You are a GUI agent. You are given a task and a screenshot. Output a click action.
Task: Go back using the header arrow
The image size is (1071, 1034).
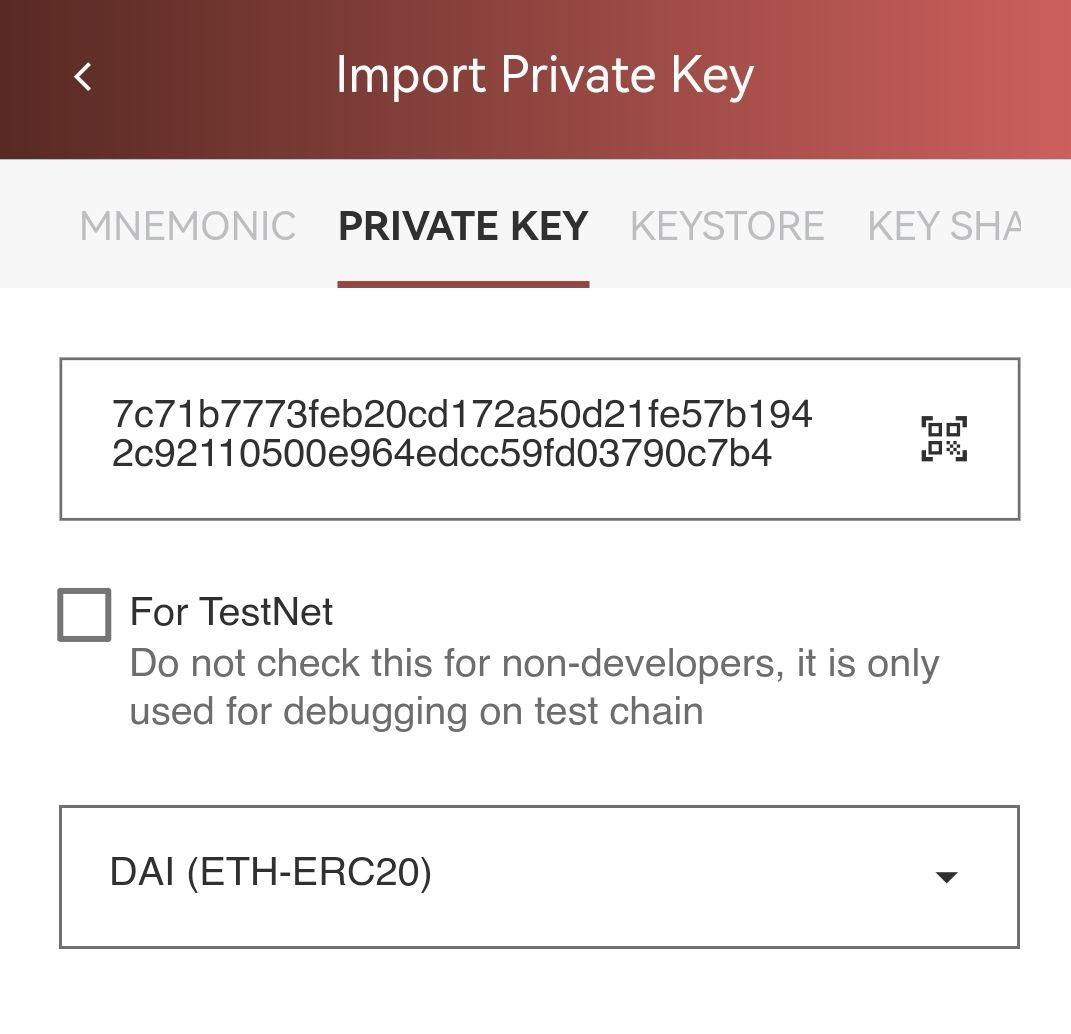(84, 77)
